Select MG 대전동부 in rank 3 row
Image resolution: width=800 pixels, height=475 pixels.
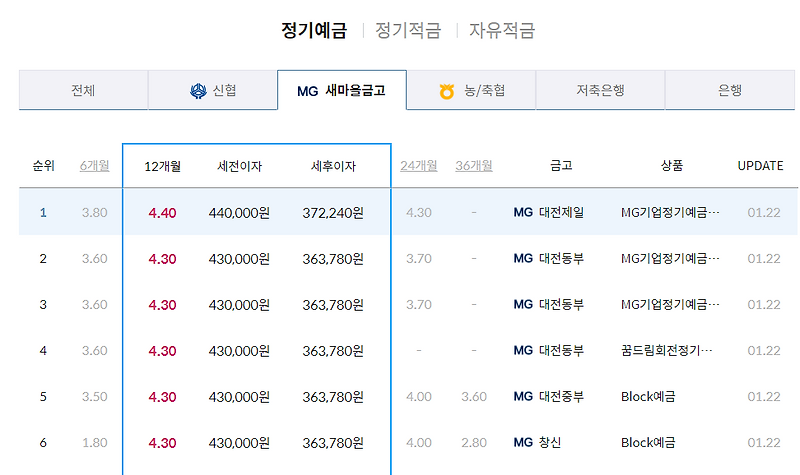pos(548,304)
